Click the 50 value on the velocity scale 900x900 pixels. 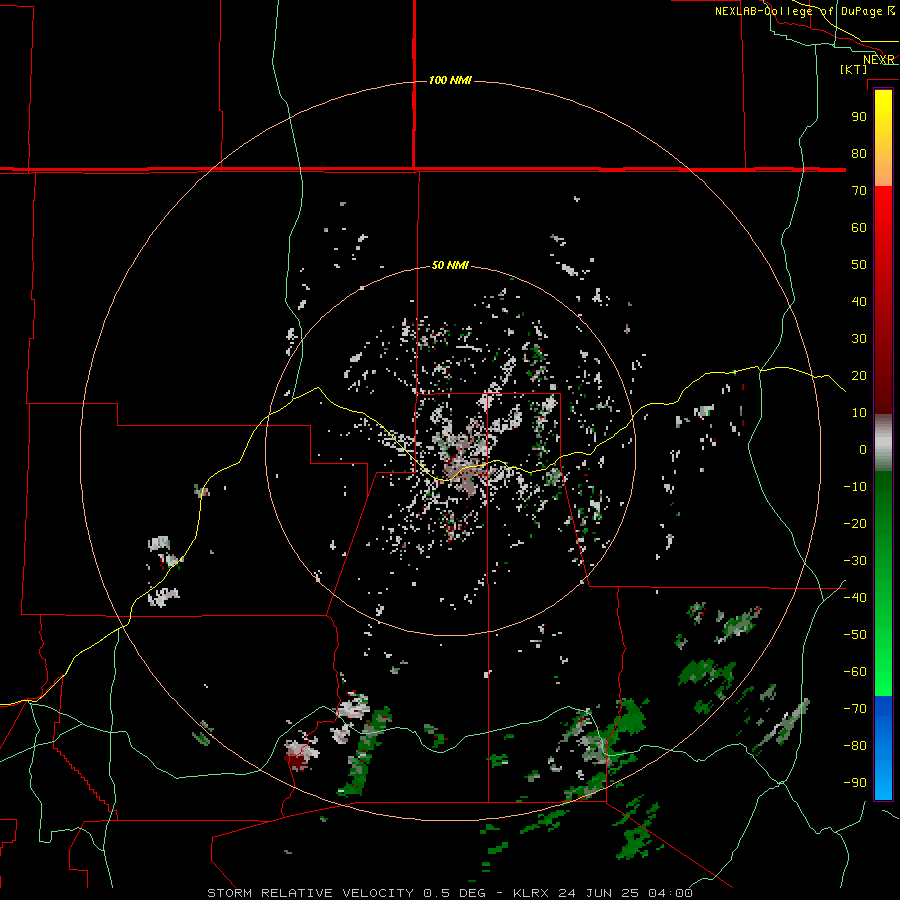click(859, 265)
